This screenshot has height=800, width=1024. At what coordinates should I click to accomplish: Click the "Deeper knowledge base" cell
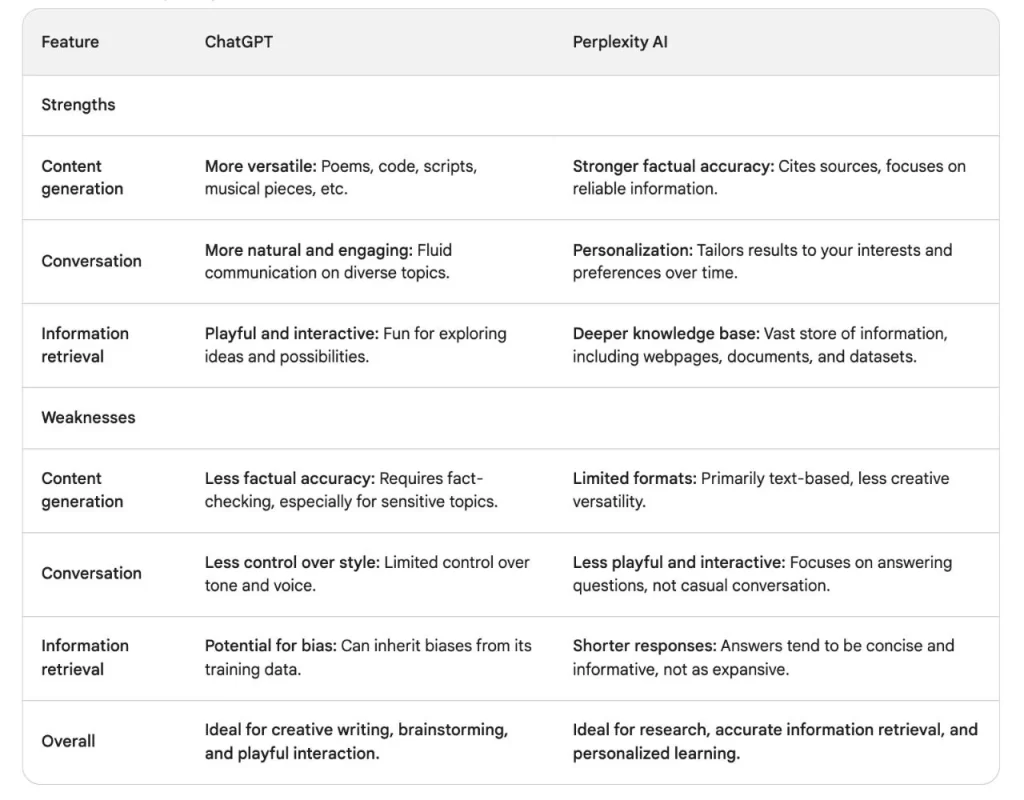(760, 345)
